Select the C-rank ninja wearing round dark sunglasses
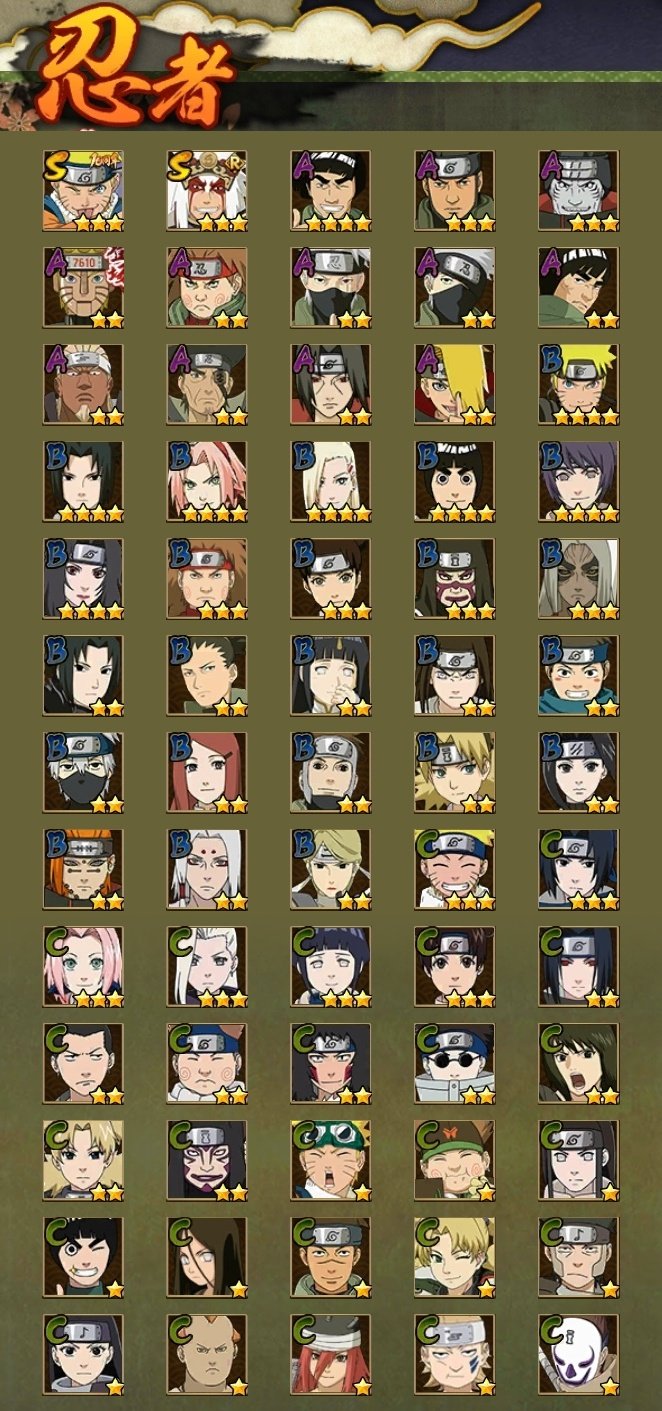Image resolution: width=662 pixels, height=1411 pixels. click(455, 1063)
